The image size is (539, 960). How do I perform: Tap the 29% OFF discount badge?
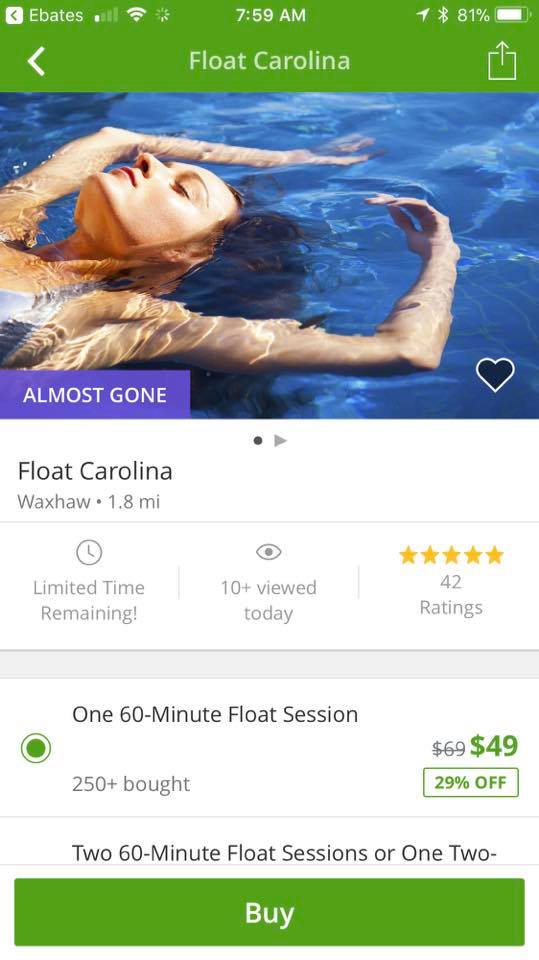click(470, 782)
